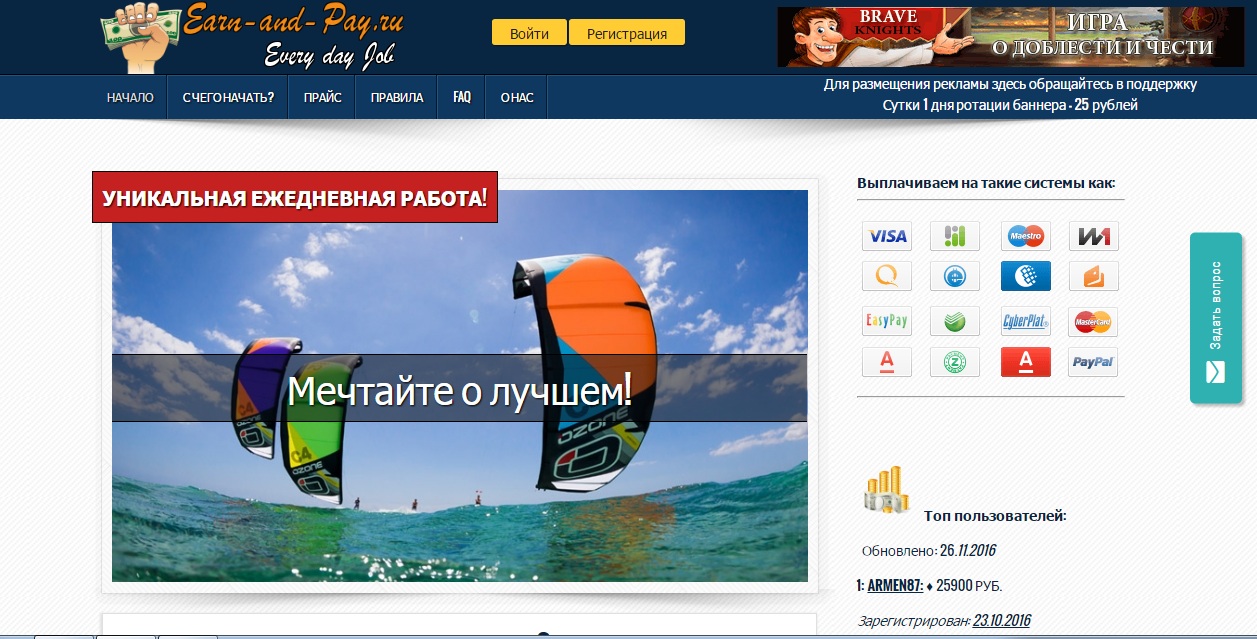Open the 'О НАС' menu item

point(517,98)
